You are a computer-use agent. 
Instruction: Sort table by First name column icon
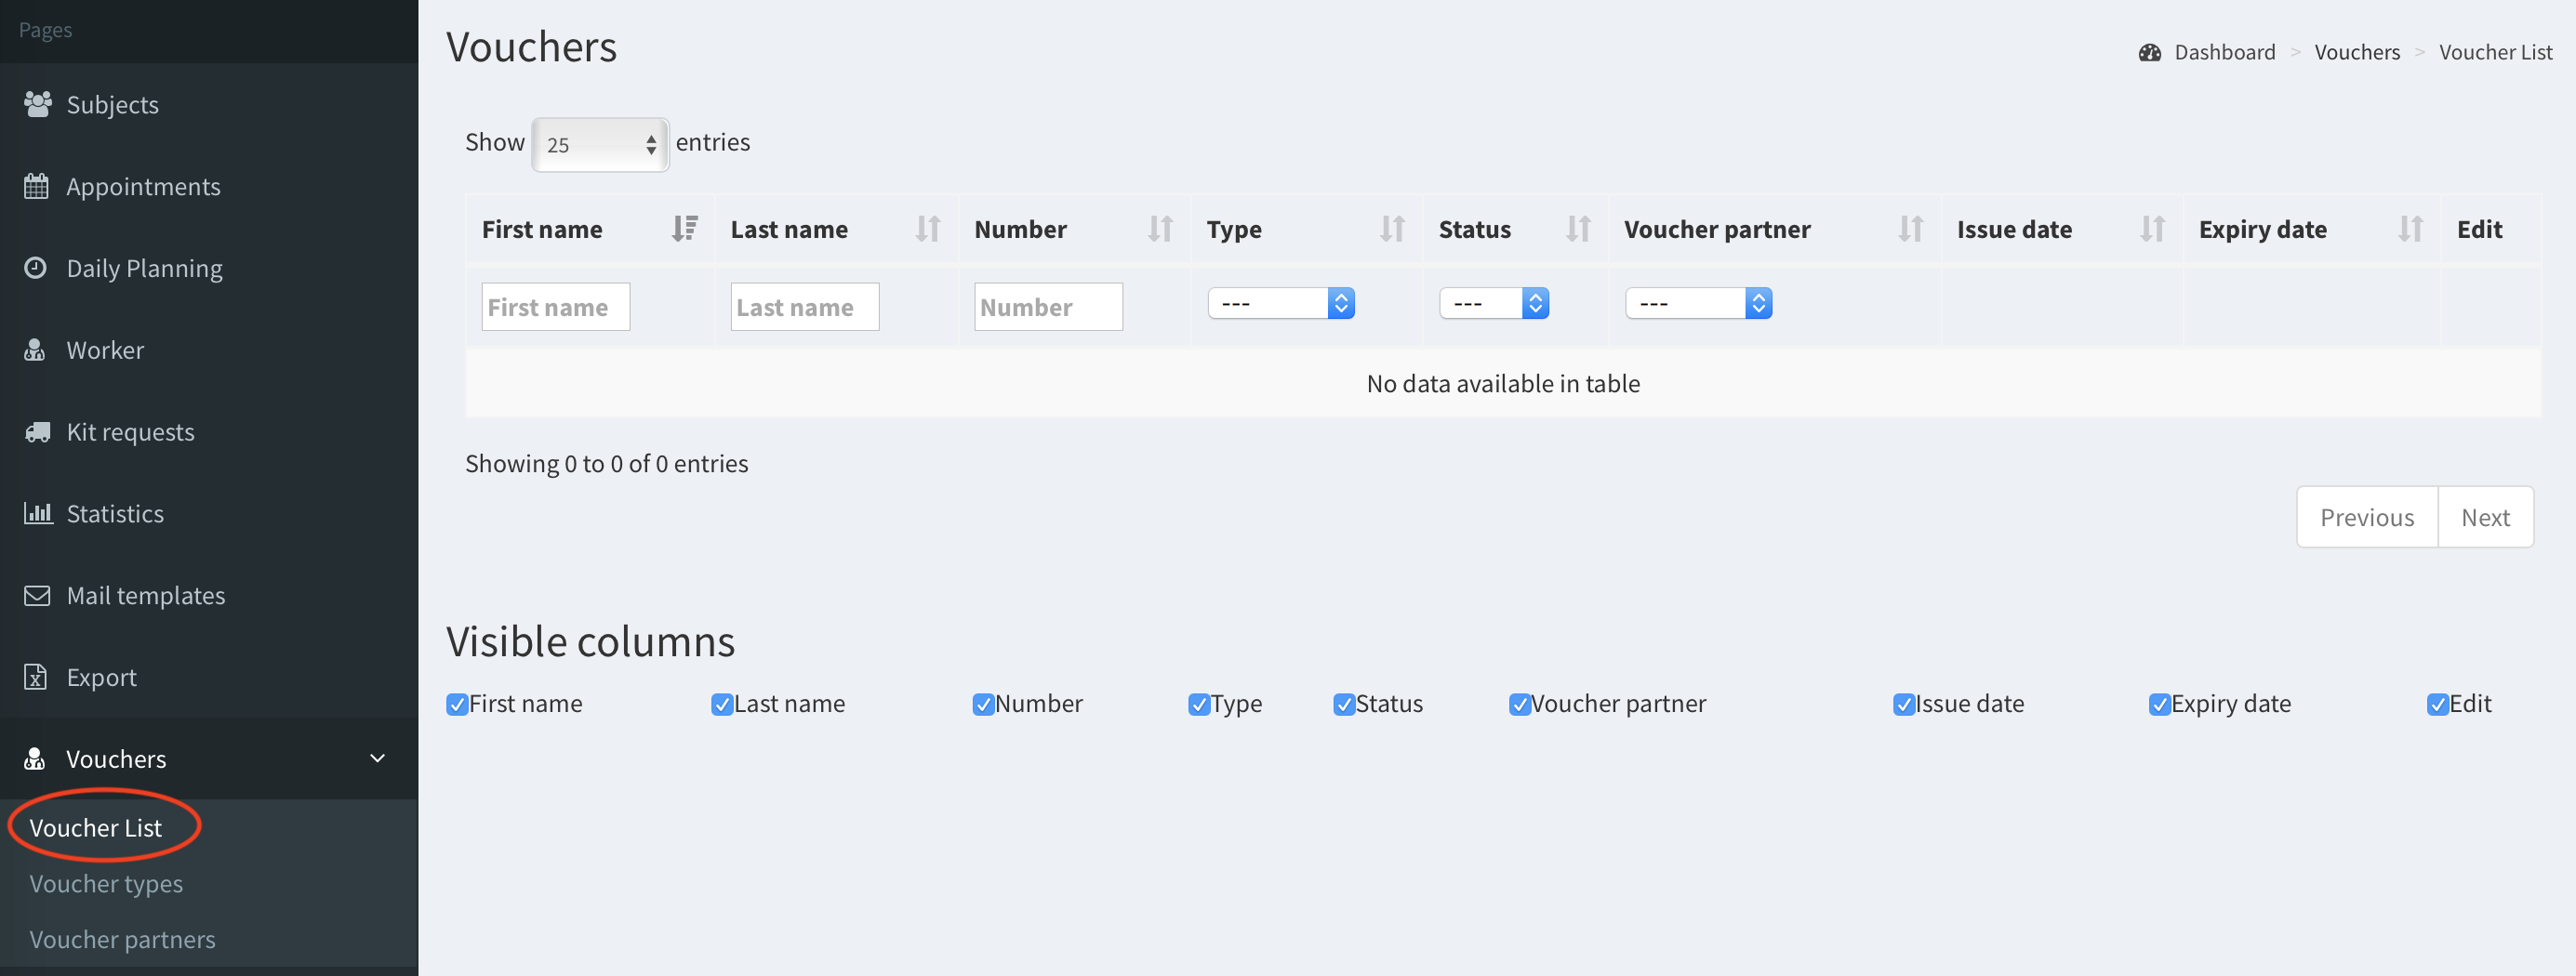click(684, 229)
